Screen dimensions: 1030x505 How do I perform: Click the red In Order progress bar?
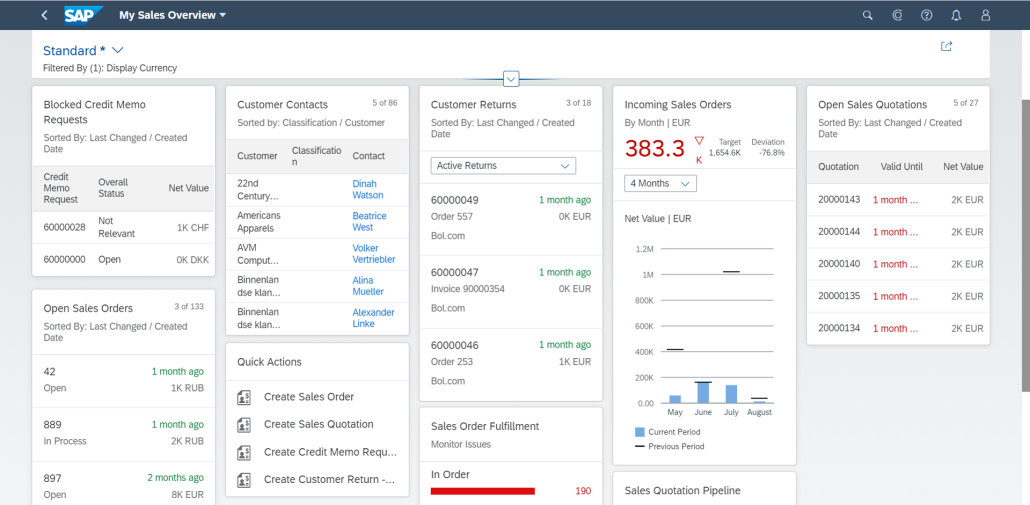tap(483, 491)
